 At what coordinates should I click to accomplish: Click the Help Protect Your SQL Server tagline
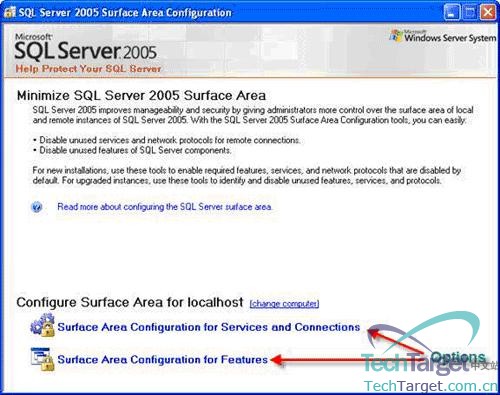(88, 69)
